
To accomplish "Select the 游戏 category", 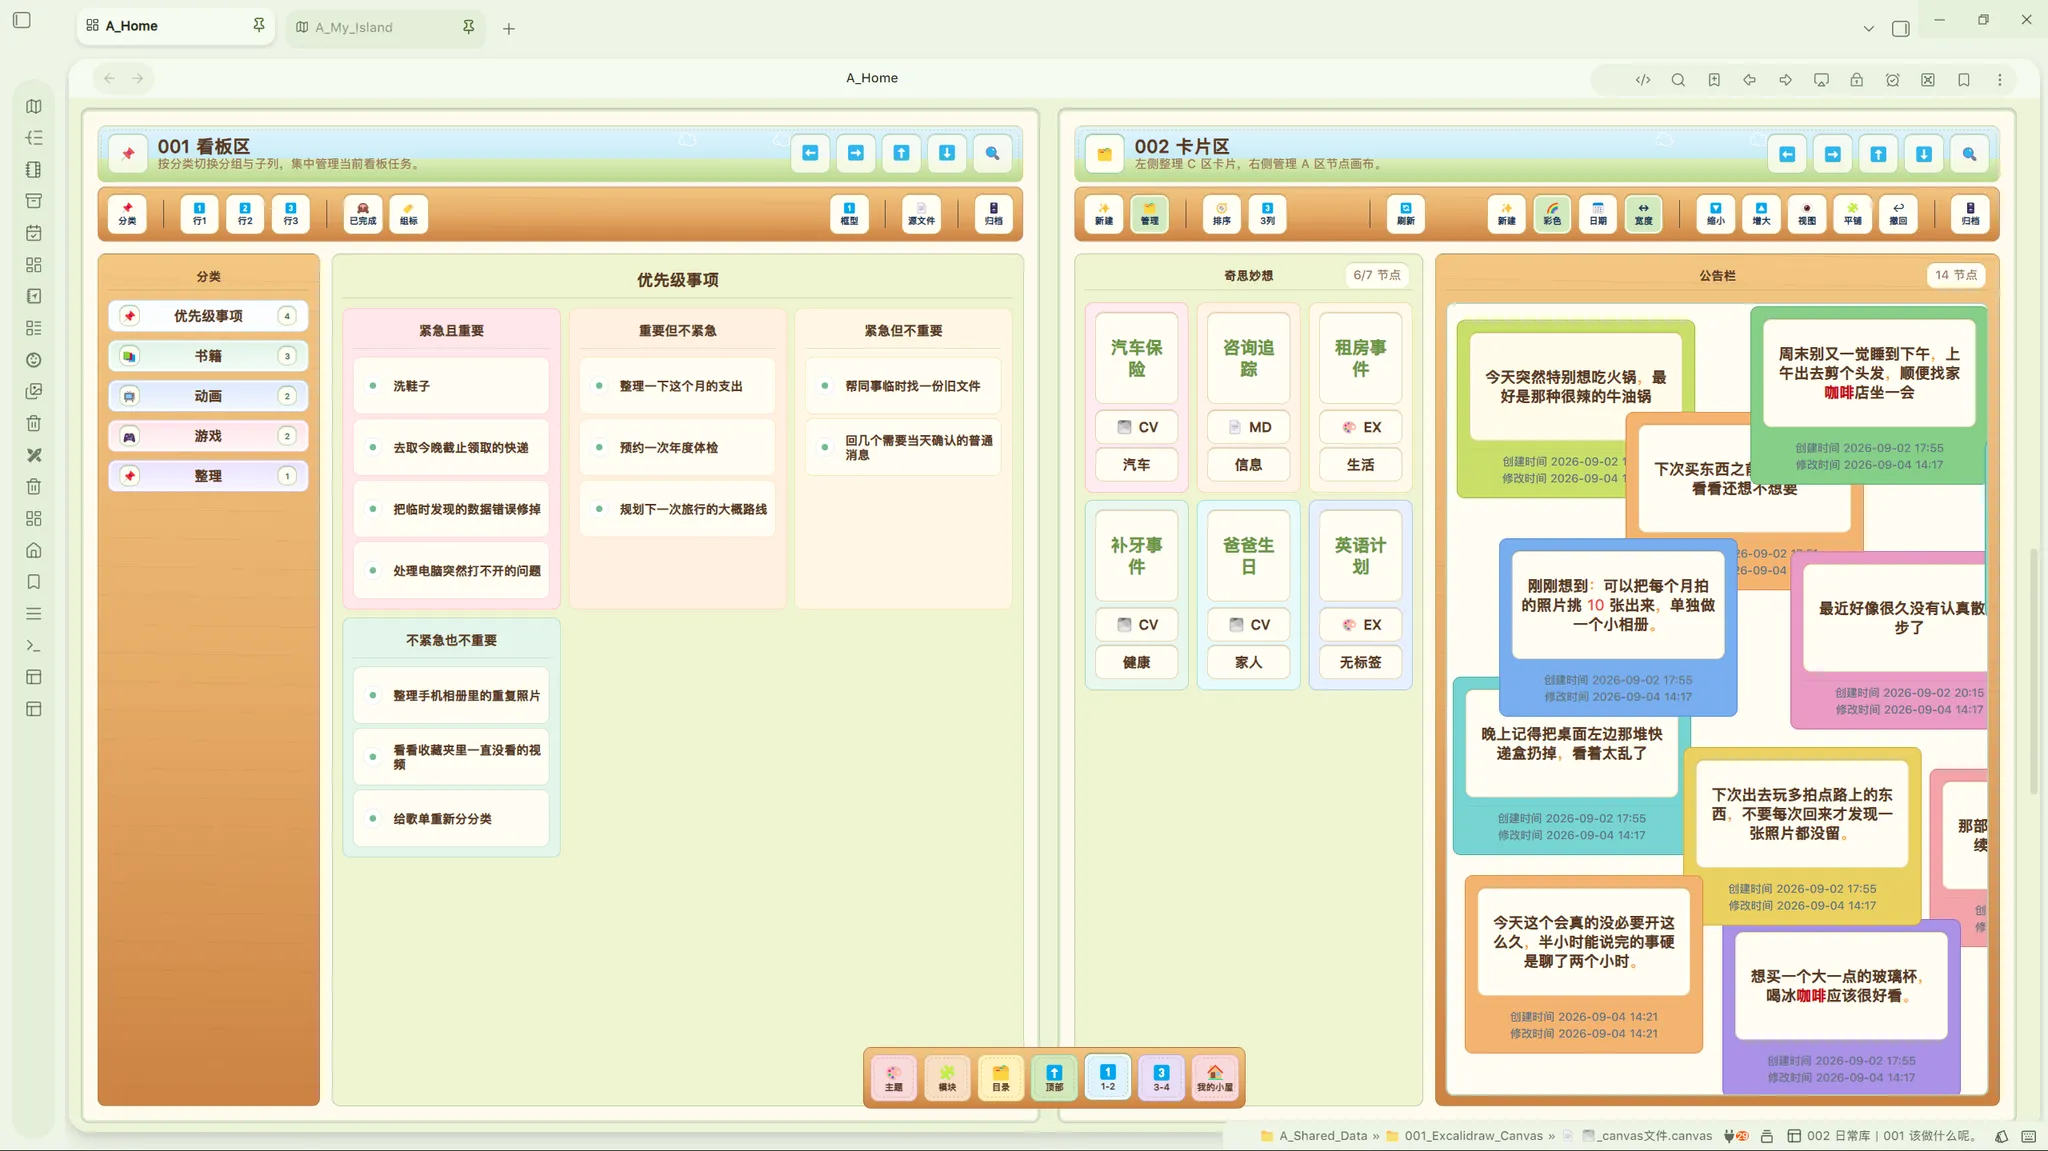I will pyautogui.click(x=208, y=436).
